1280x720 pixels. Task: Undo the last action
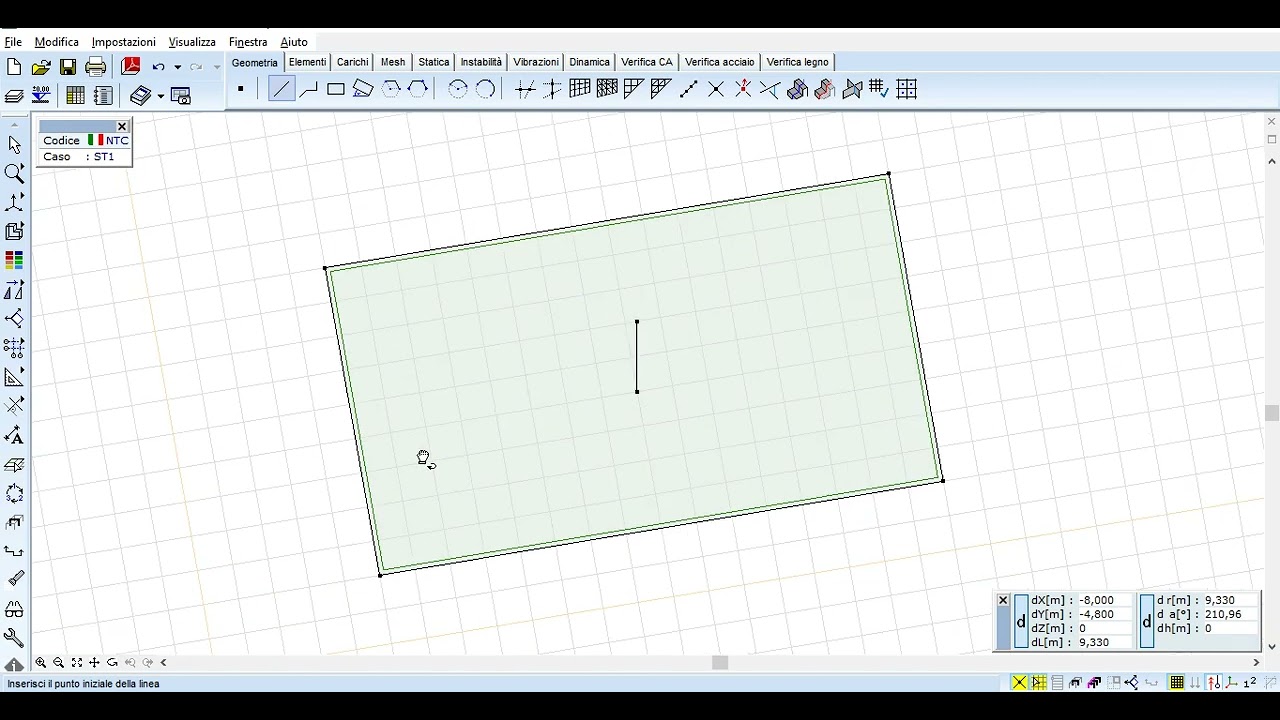point(158,67)
